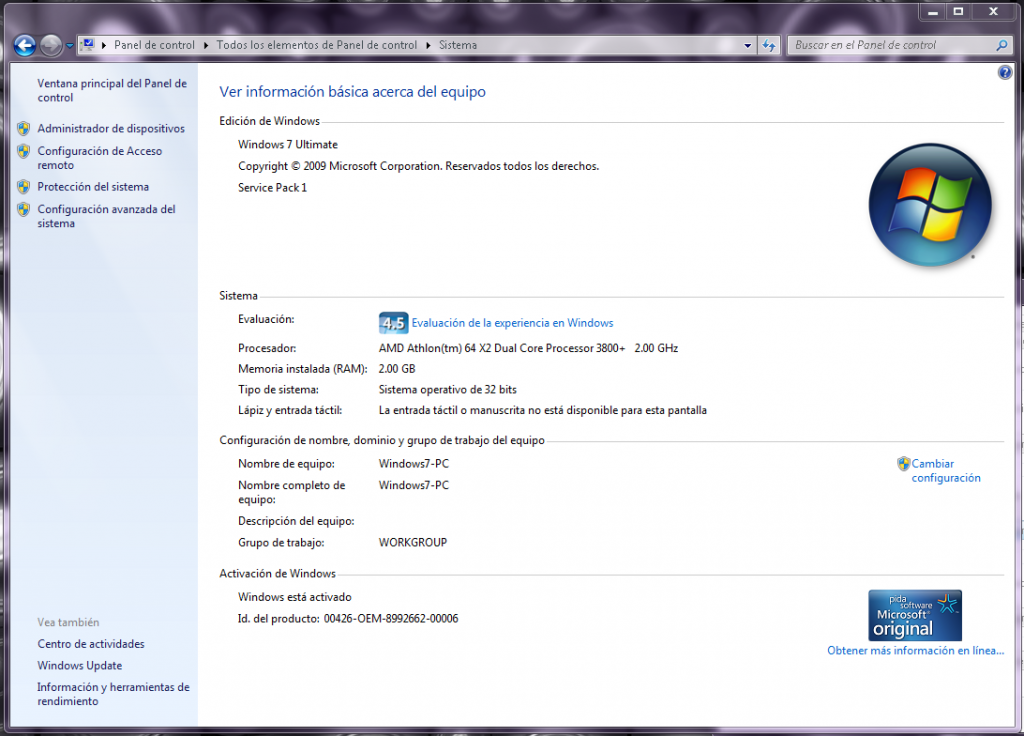Click the magnifier search icon
The image size is (1024, 736).
point(1002,45)
